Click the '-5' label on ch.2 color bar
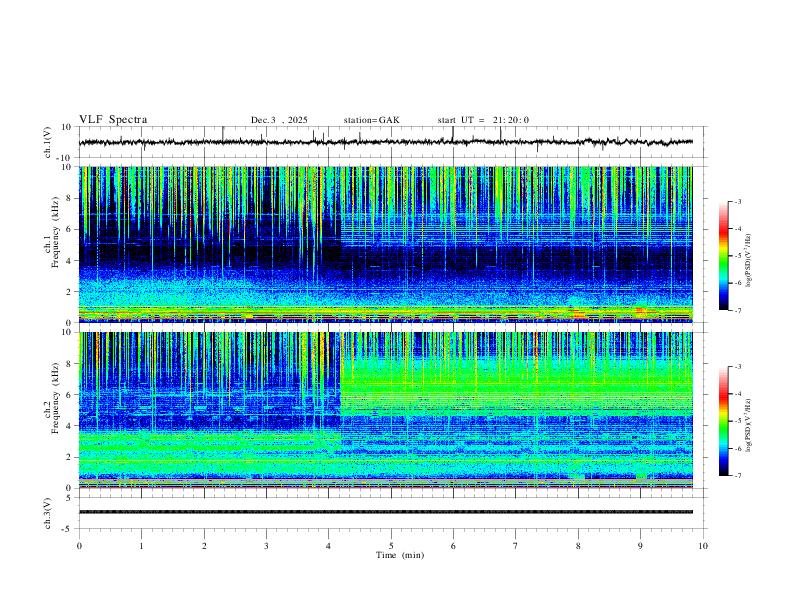The image size is (792, 612). (x=737, y=421)
